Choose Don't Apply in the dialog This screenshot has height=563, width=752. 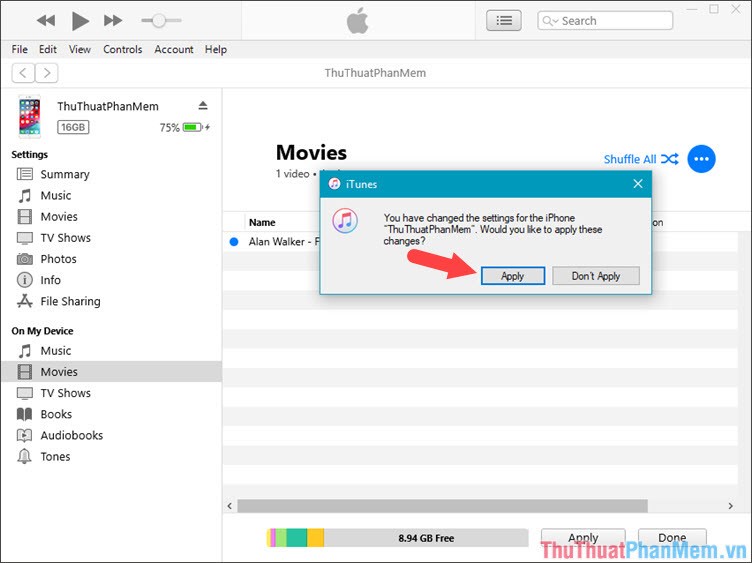[596, 276]
